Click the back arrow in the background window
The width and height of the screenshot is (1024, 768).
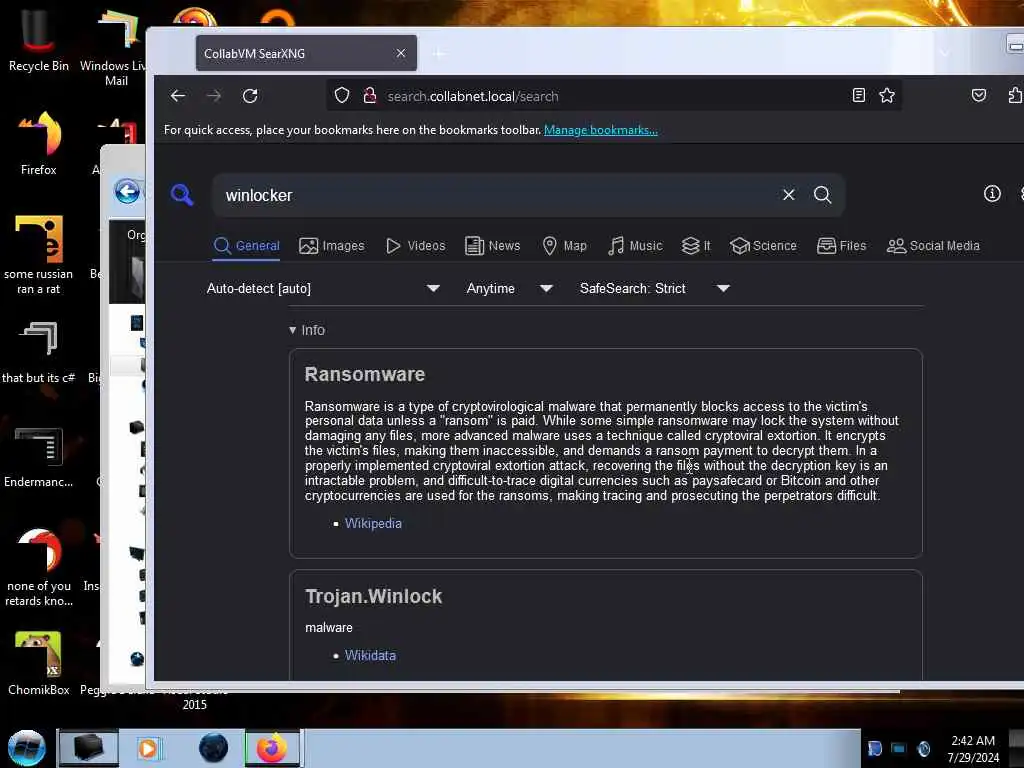click(127, 192)
